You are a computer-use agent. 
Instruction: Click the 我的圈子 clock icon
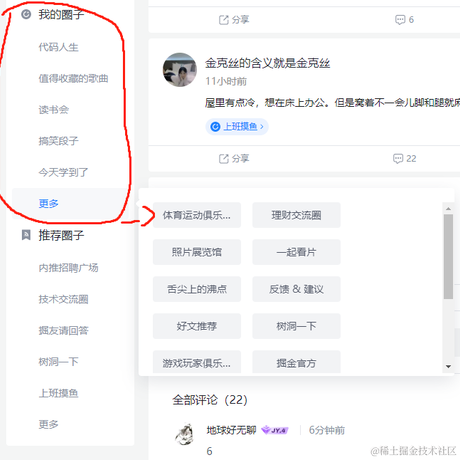[x=26, y=14]
